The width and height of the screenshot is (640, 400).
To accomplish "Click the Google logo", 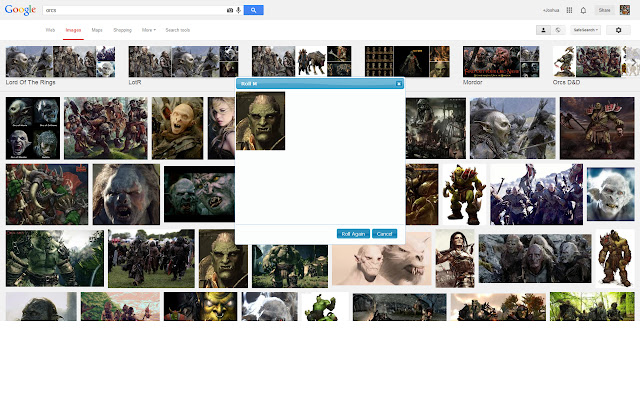I will 20,10.
